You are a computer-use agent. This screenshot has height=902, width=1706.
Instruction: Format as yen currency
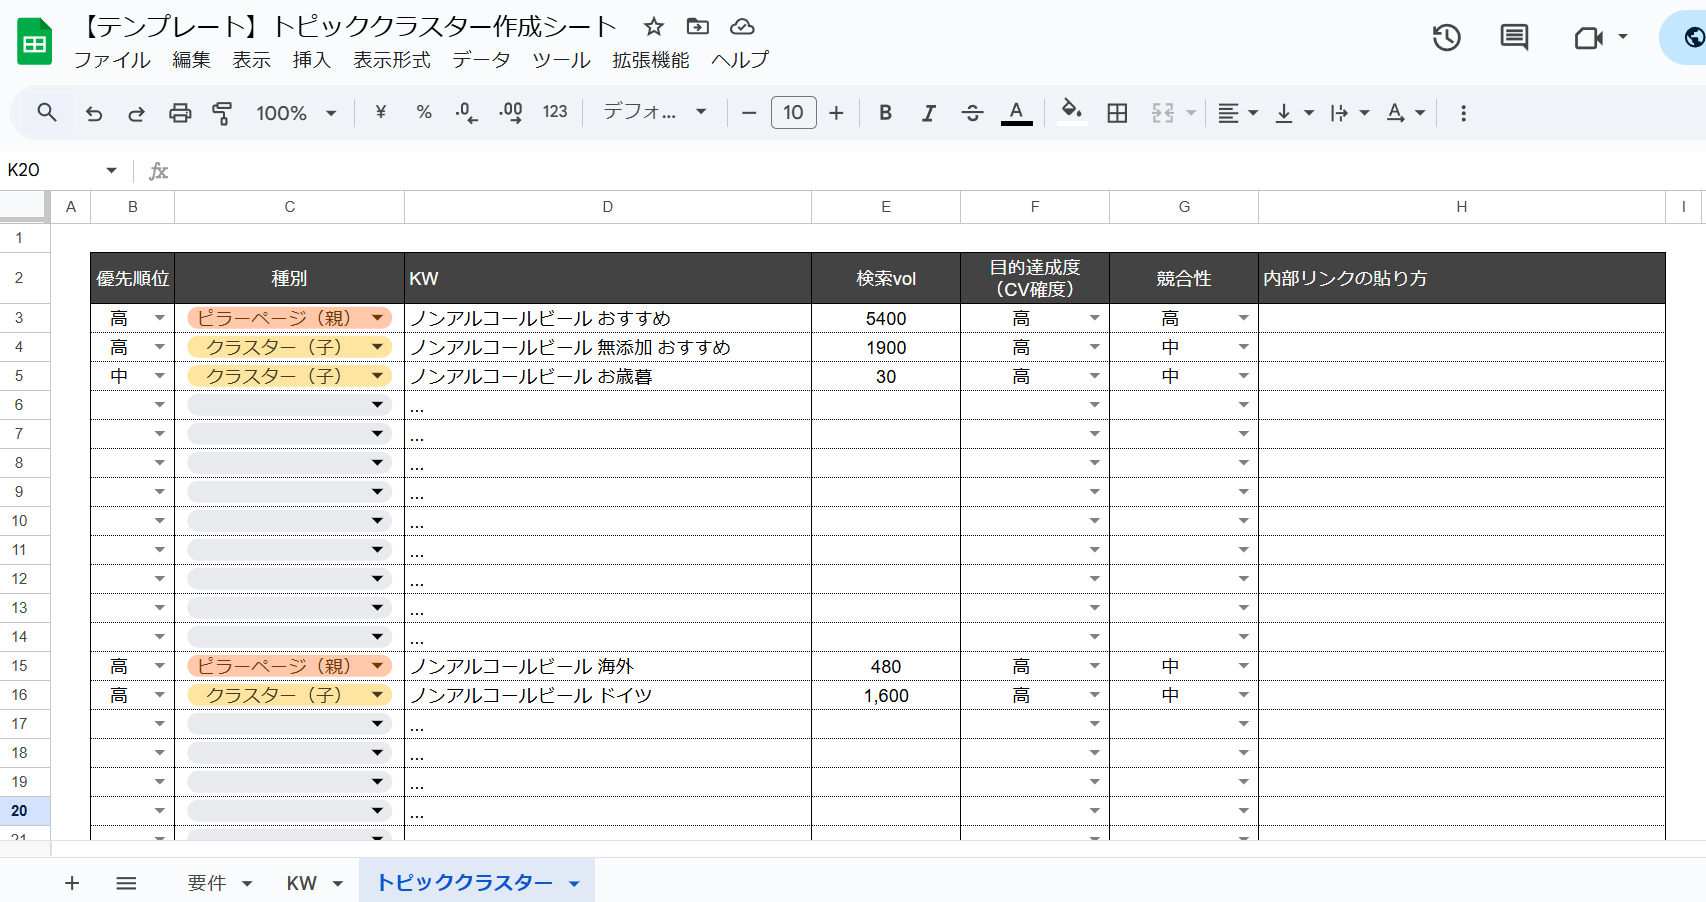pyautogui.click(x=380, y=113)
